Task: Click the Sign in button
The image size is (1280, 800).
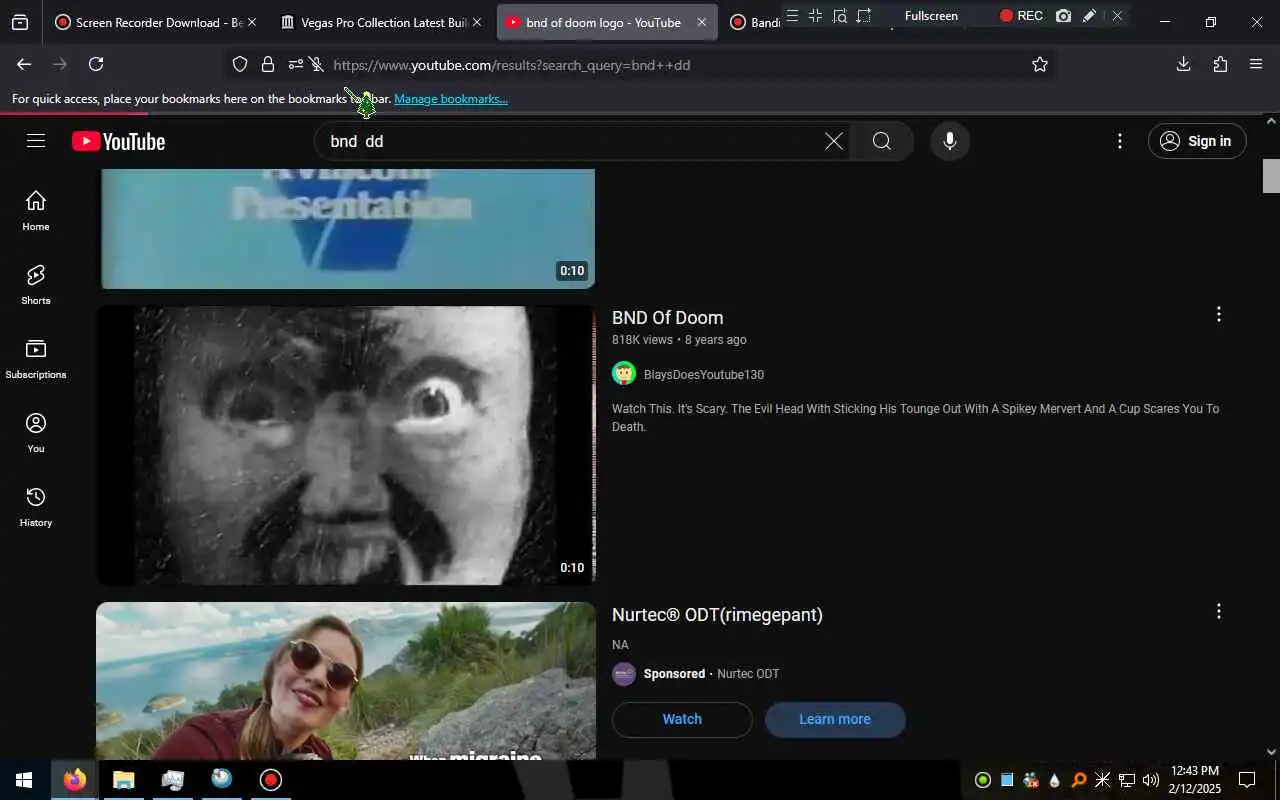Action: [1197, 141]
